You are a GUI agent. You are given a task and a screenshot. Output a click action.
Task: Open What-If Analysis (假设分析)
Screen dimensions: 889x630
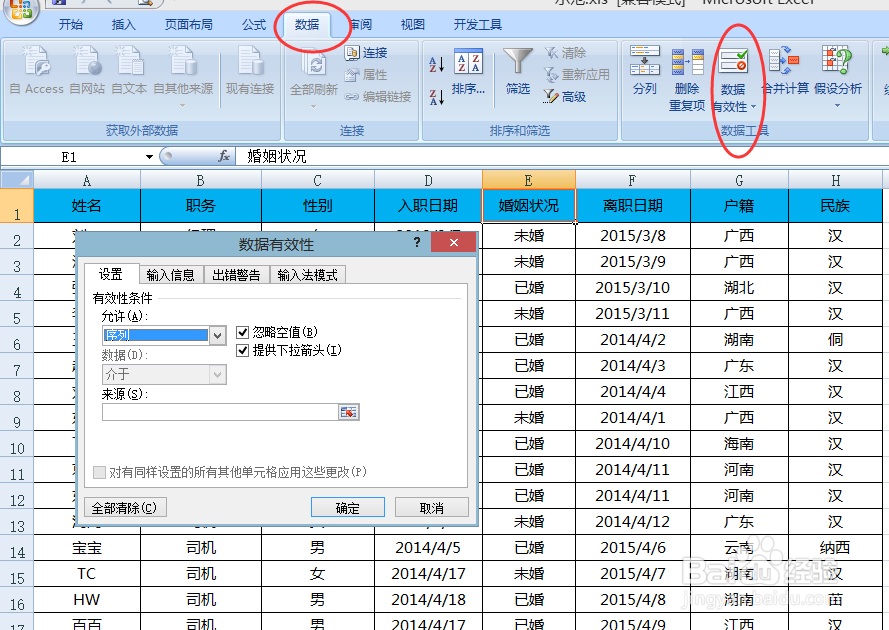coord(837,77)
